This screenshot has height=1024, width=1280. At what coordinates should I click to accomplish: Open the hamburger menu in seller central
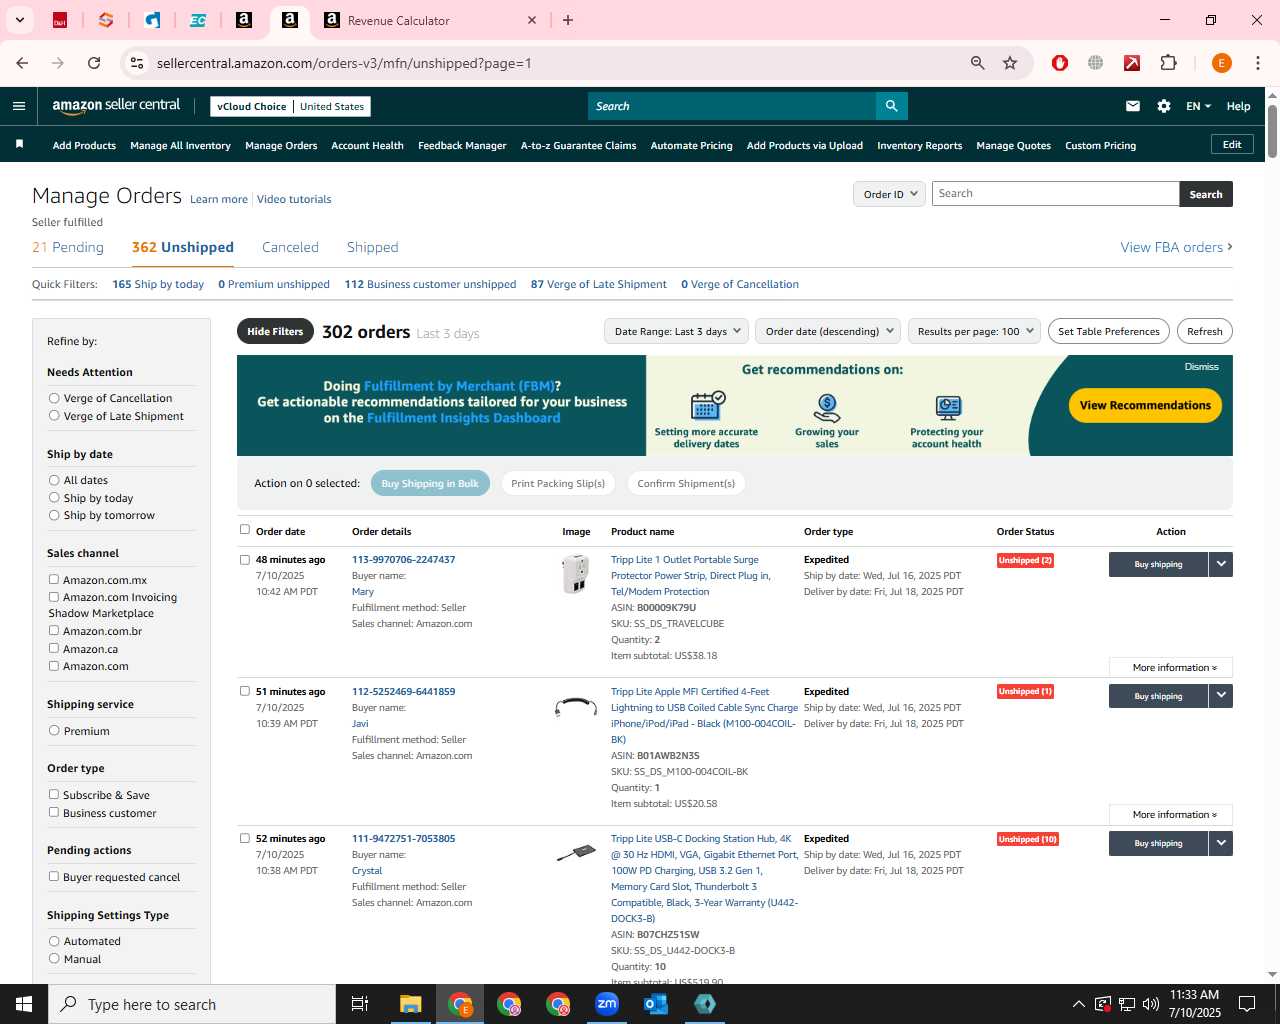click(18, 106)
